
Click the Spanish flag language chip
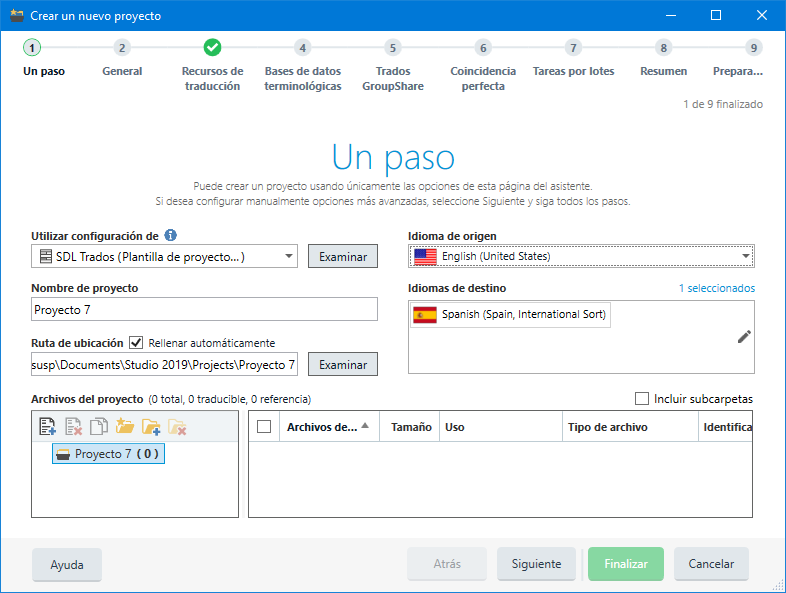[x=510, y=315]
